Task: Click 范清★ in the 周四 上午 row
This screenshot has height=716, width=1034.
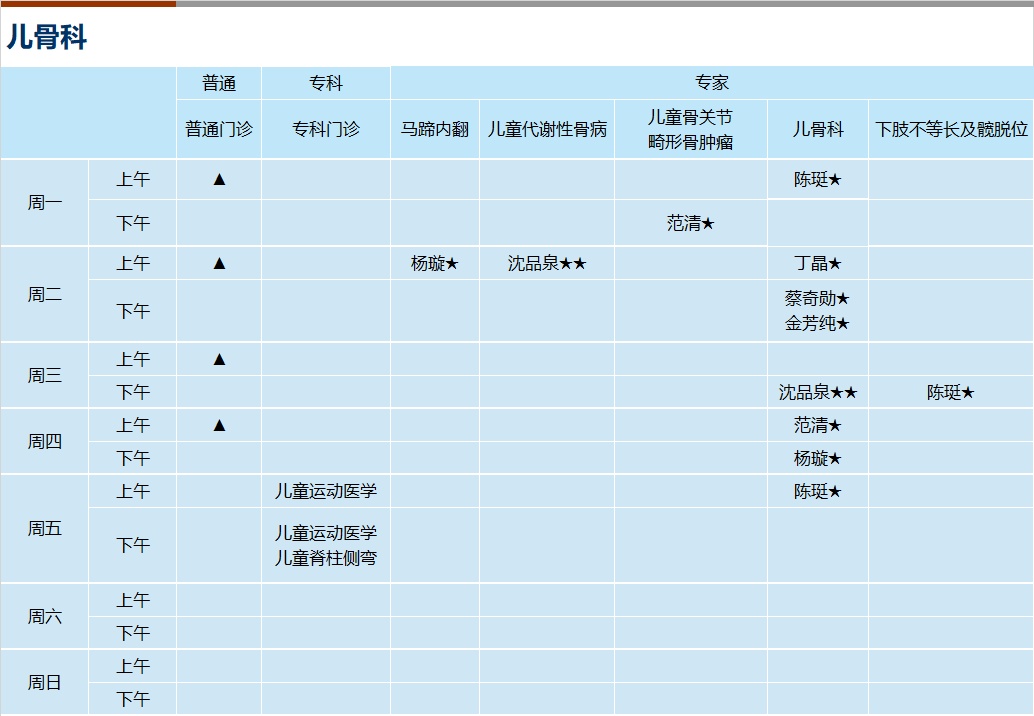Action: [x=818, y=425]
